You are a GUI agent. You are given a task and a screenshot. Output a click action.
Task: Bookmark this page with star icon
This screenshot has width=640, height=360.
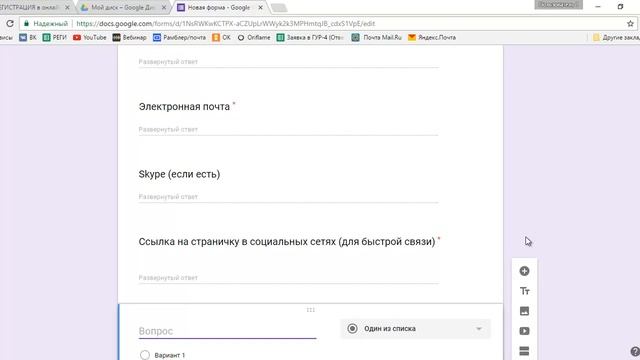[x=630, y=24]
